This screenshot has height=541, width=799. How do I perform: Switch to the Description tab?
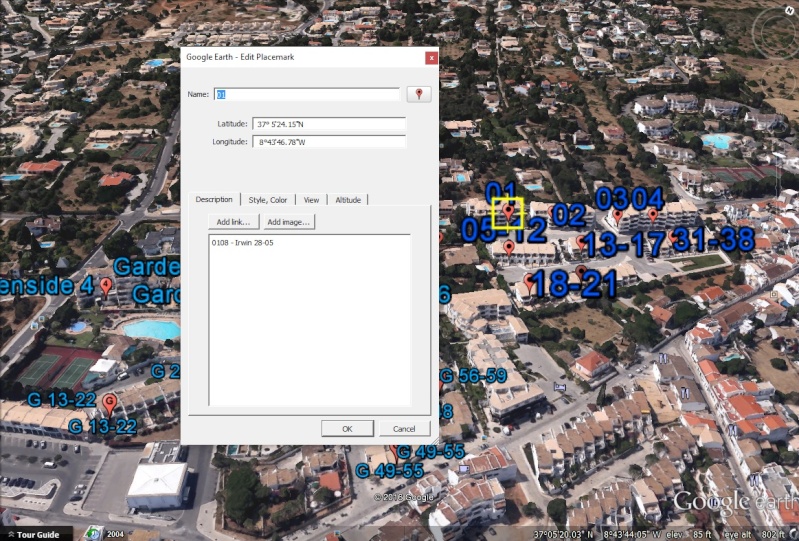(x=214, y=199)
